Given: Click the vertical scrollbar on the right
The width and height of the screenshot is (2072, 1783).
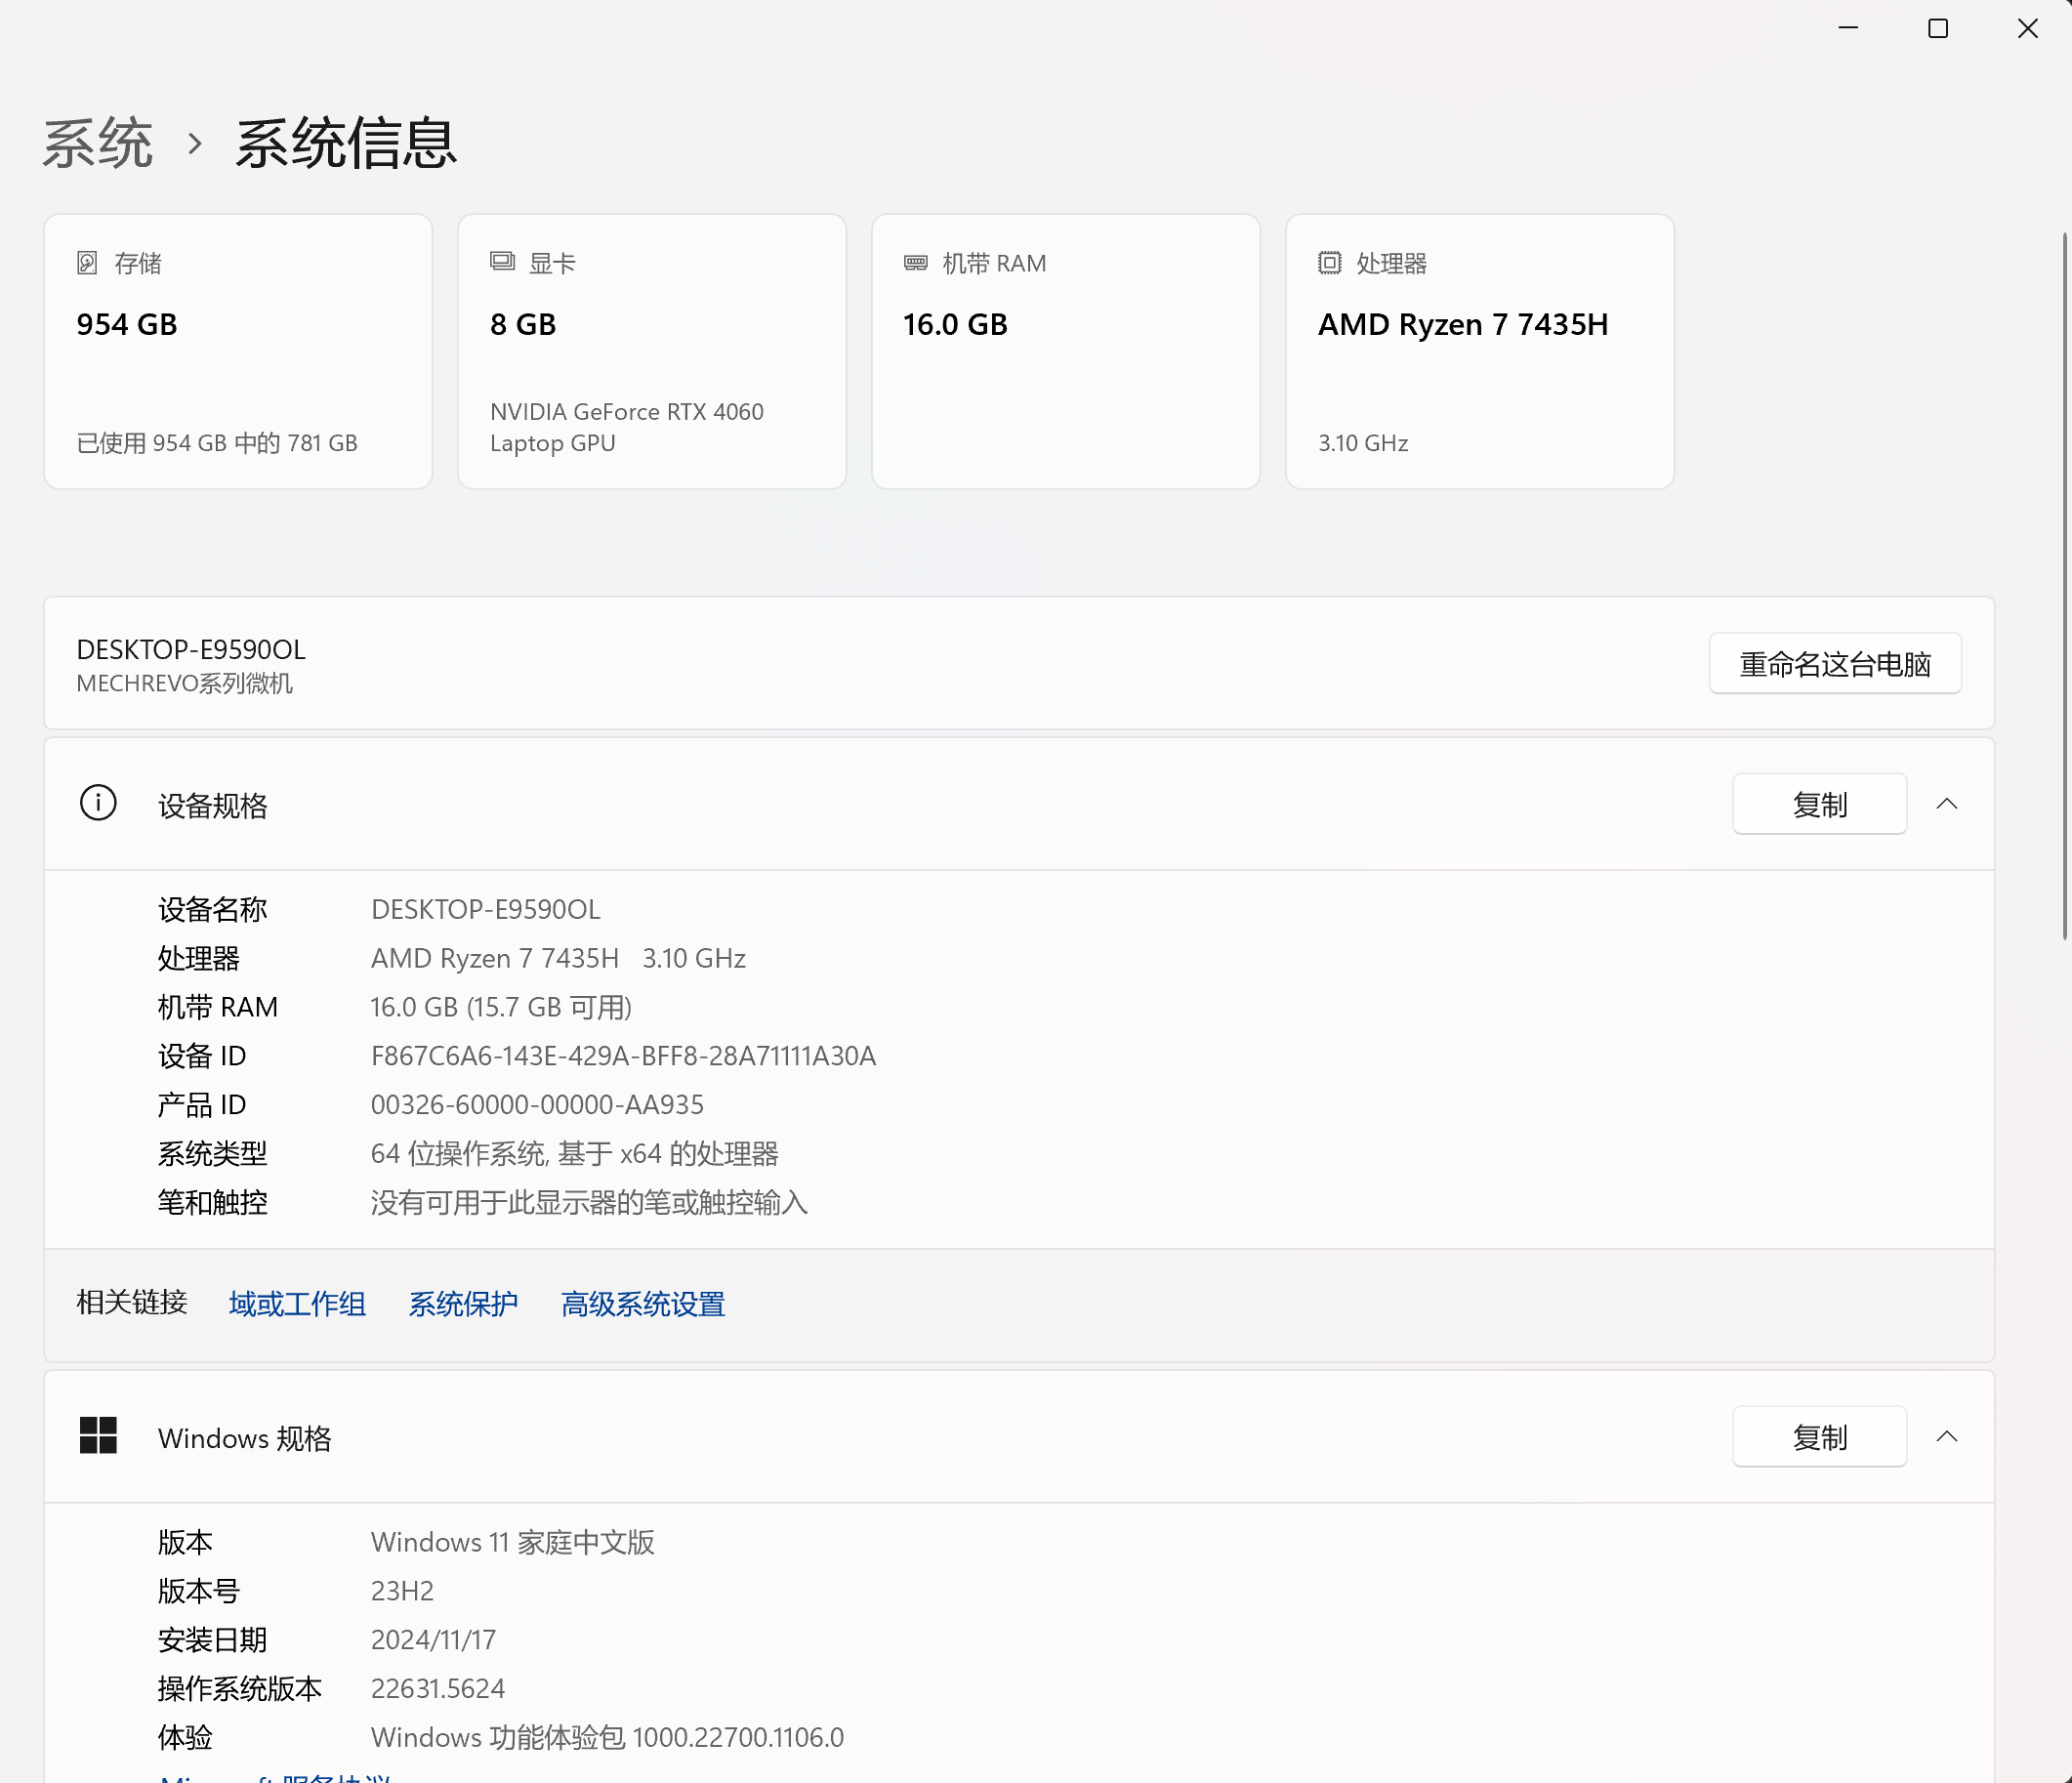Looking at the screenshot, I should [2064, 585].
